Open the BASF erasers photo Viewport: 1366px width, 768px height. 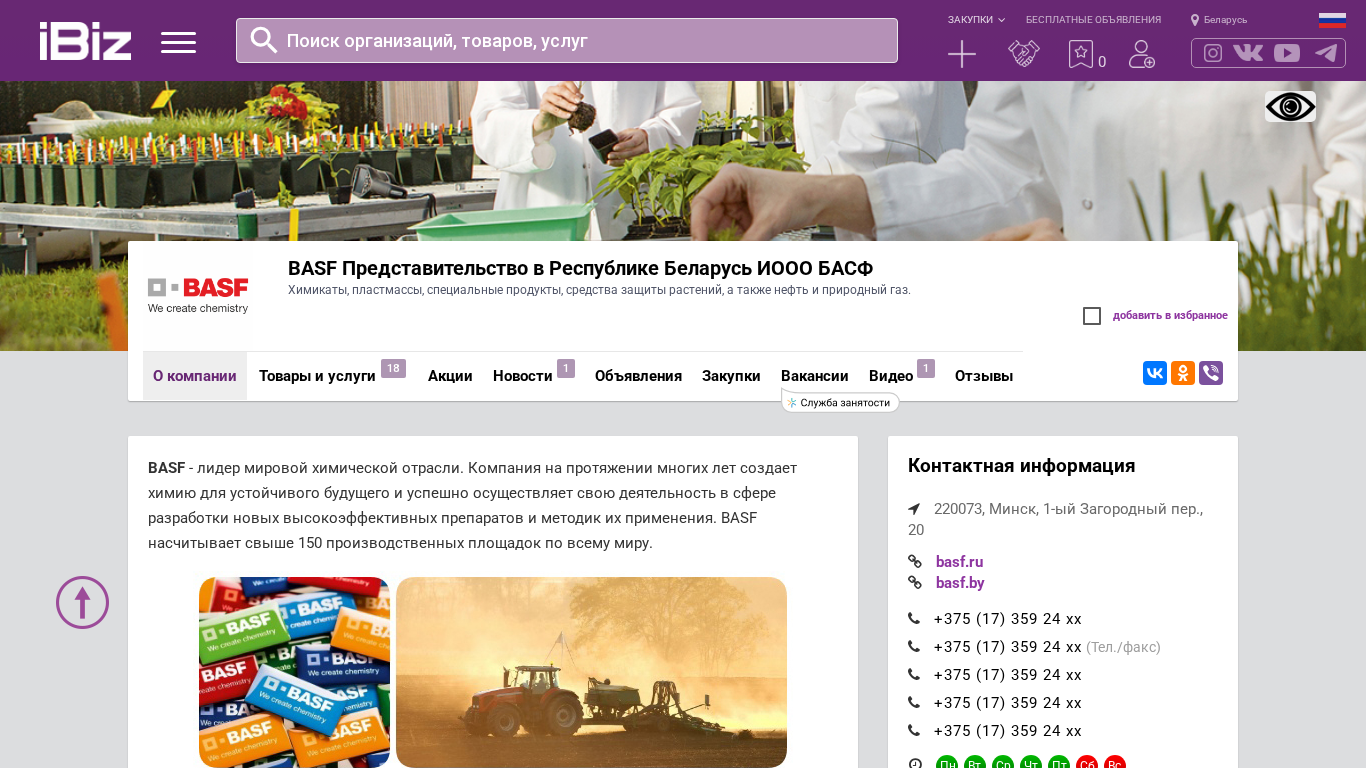click(x=294, y=672)
